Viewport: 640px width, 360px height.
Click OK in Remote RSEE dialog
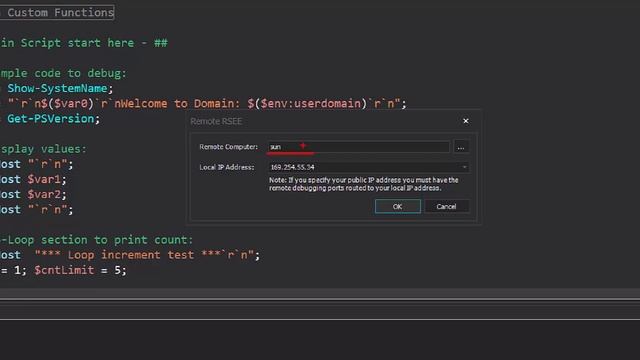coord(398,207)
